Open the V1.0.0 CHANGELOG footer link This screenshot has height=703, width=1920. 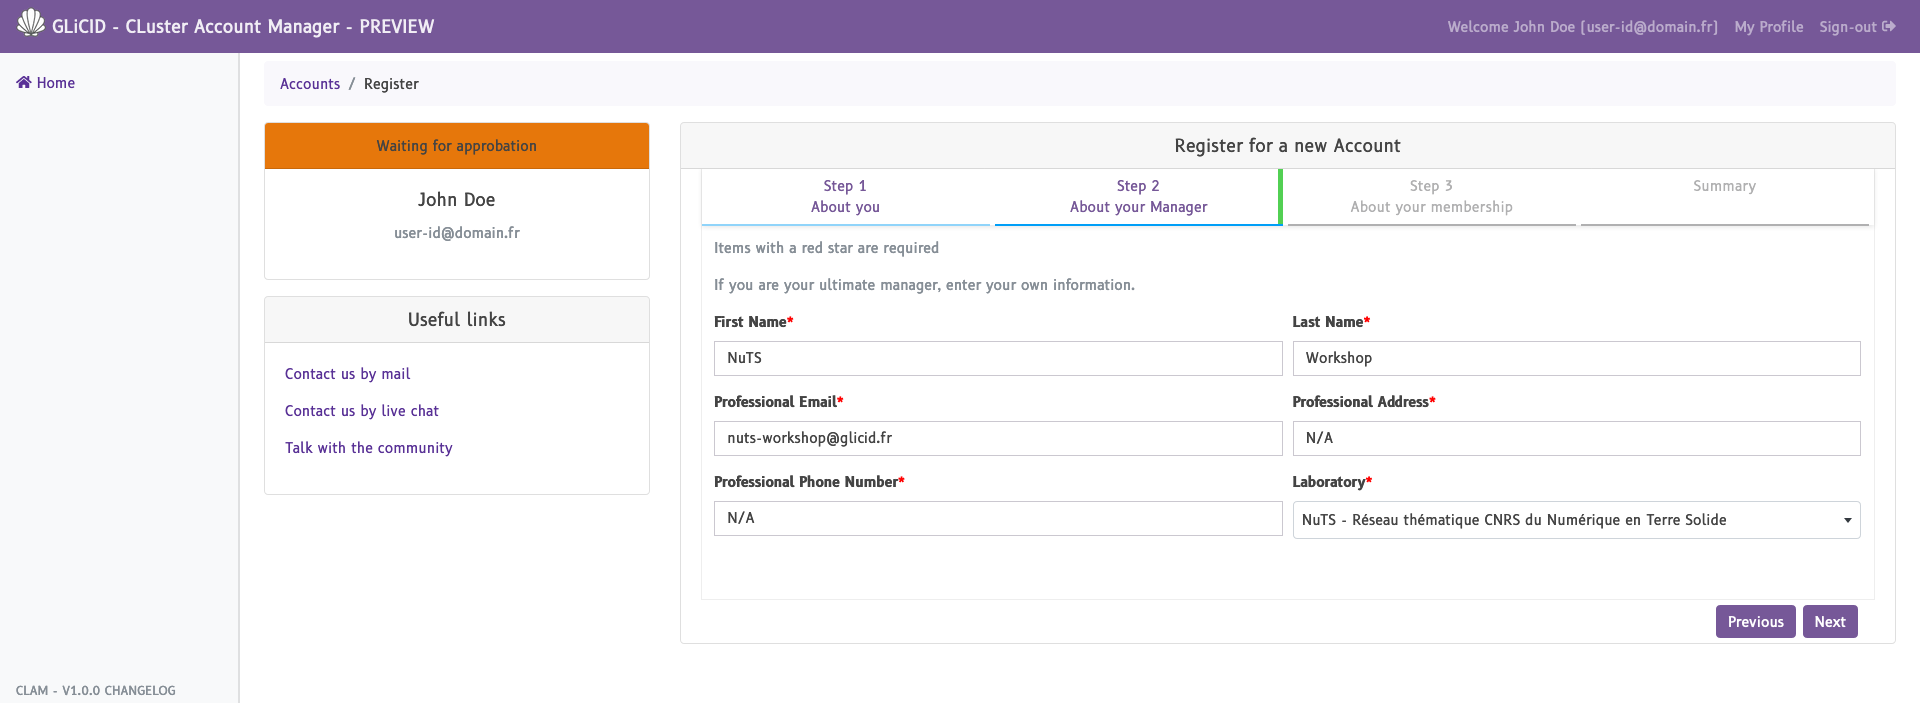pos(118,691)
